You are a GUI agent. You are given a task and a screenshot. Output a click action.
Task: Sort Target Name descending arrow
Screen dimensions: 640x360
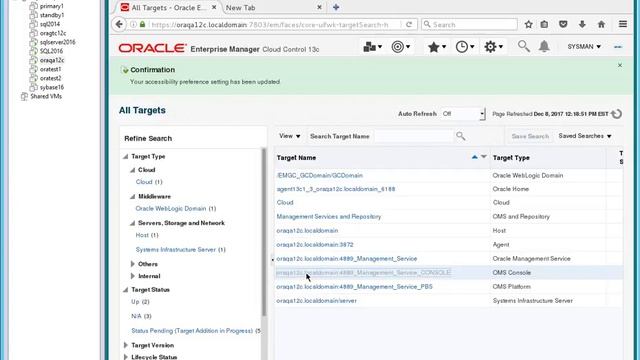[x=484, y=157]
